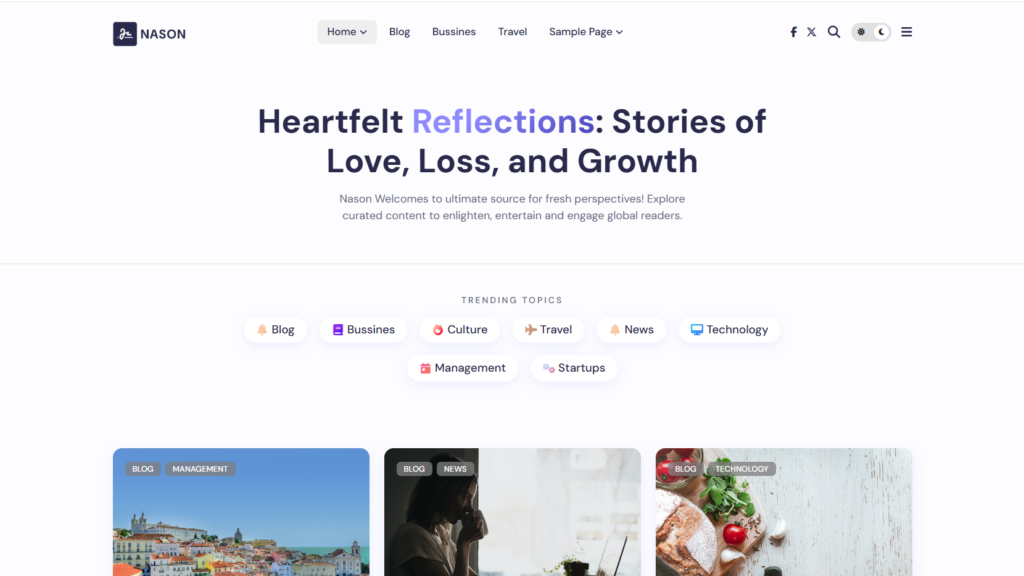The width and height of the screenshot is (1024, 576).
Task: Select the Startups trending topic
Action: pos(573,368)
